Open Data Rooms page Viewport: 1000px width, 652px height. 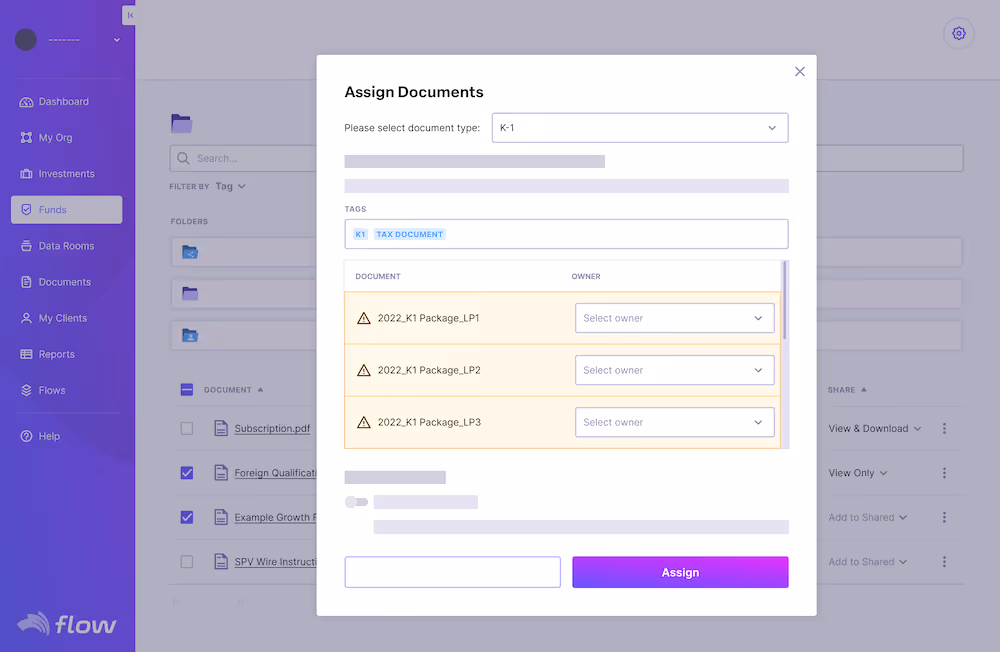coord(57,246)
